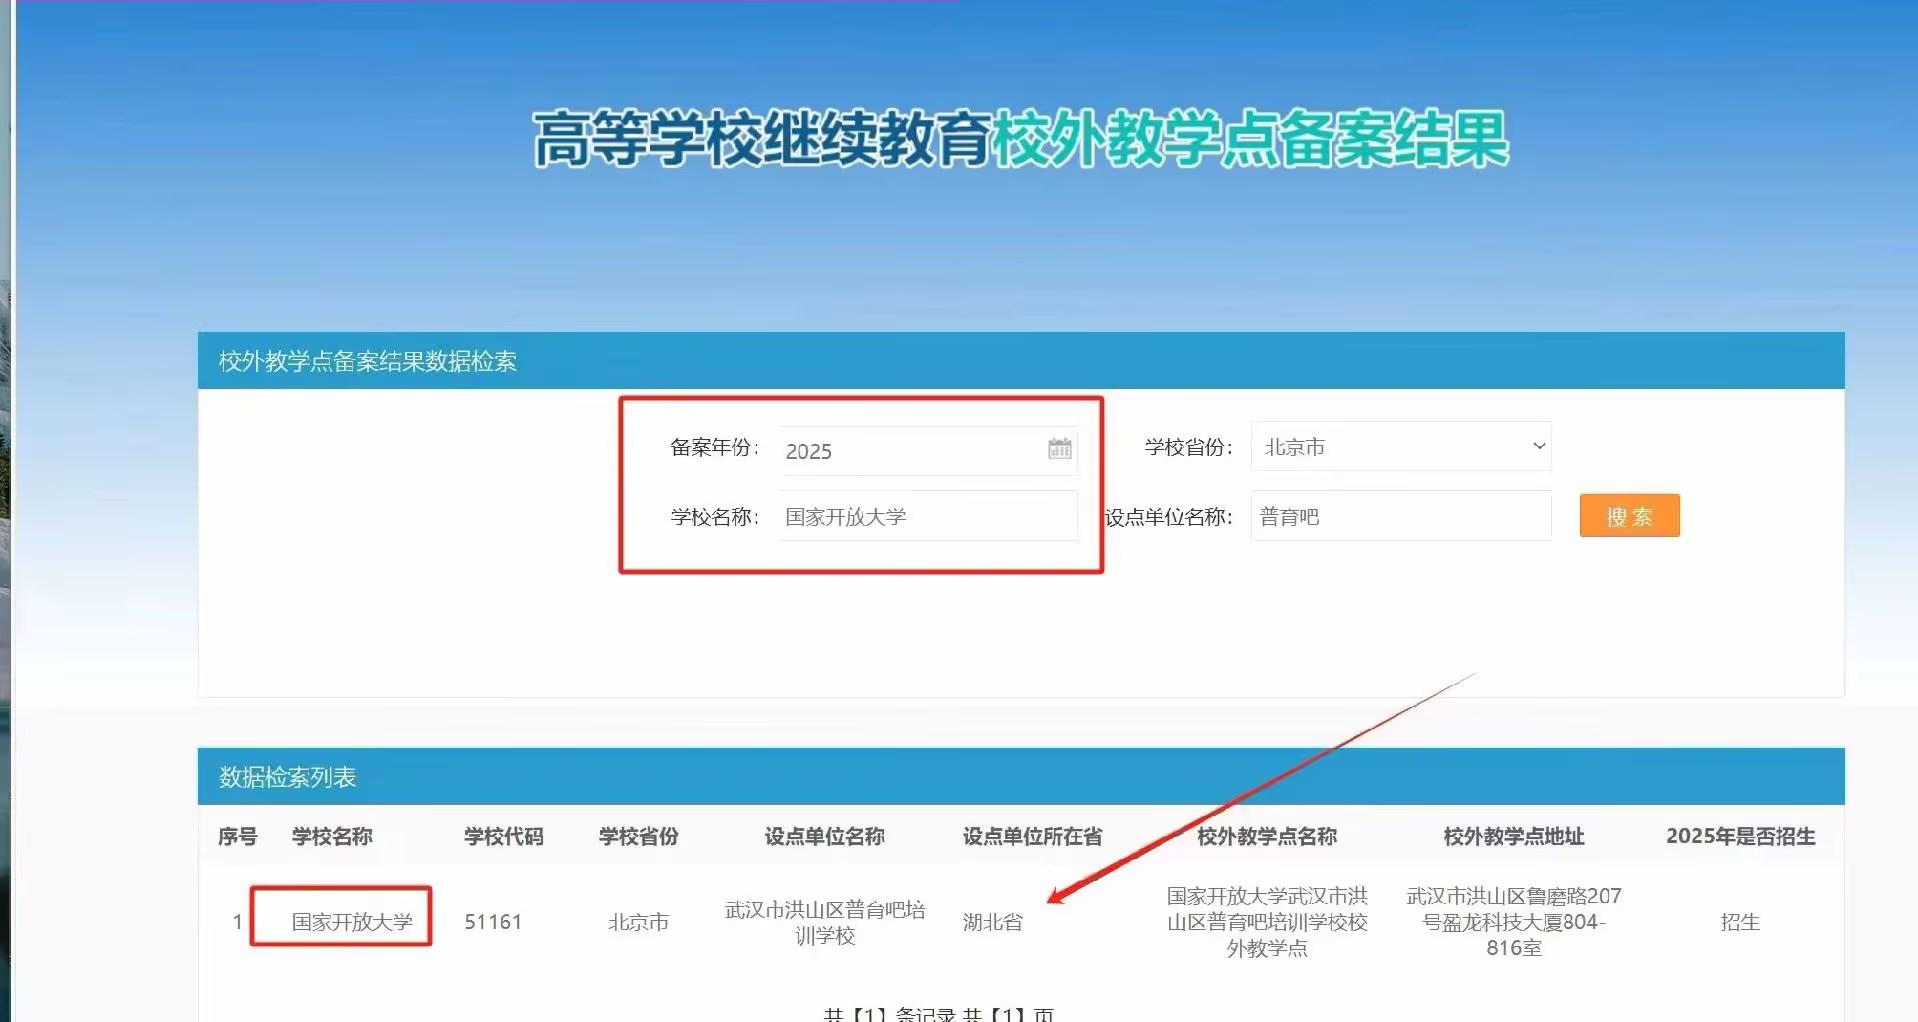Image resolution: width=1918 pixels, height=1022 pixels.
Task: Click the 设点单位名称 label in the search form
Action: (1168, 516)
